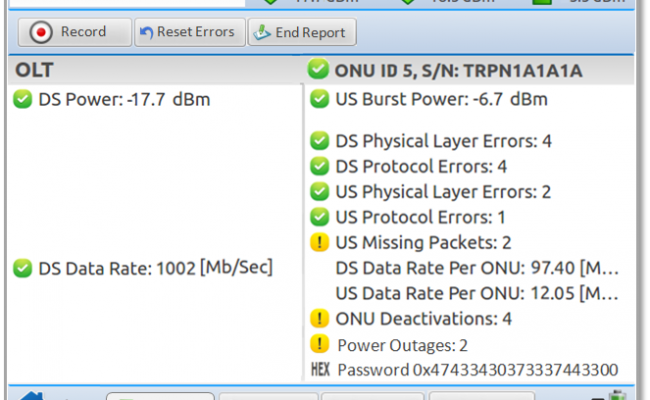The width and height of the screenshot is (650, 400).
Task: Click the Reset Errors button
Action: 189,32
